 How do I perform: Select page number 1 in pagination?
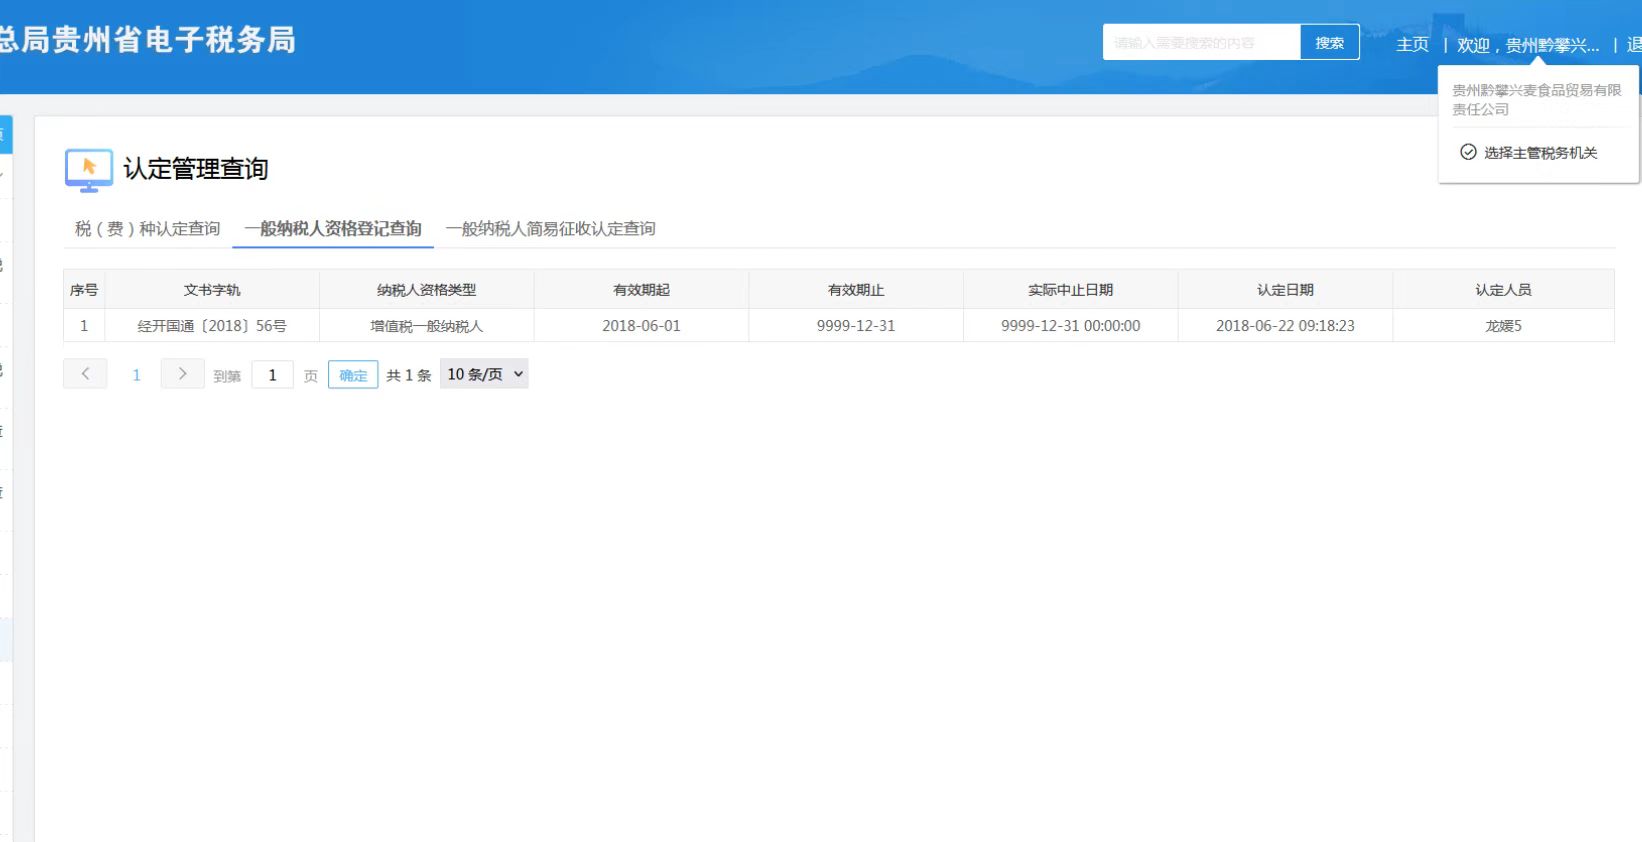(136, 375)
